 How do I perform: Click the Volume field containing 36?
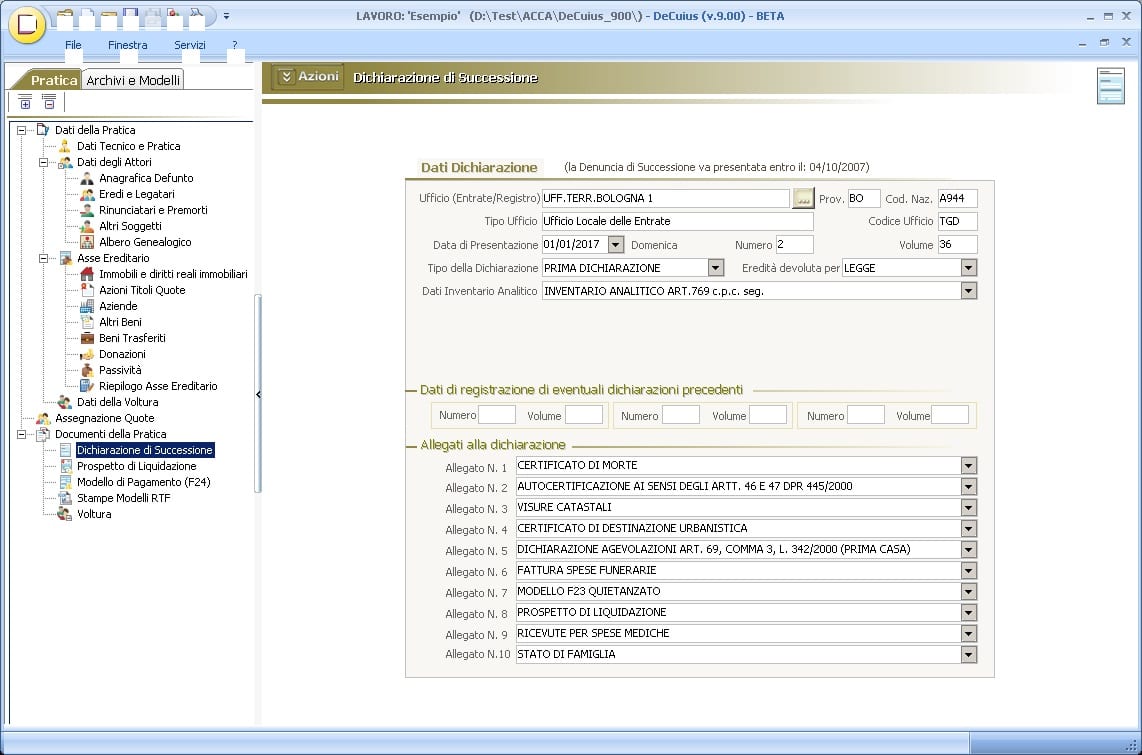(958, 245)
